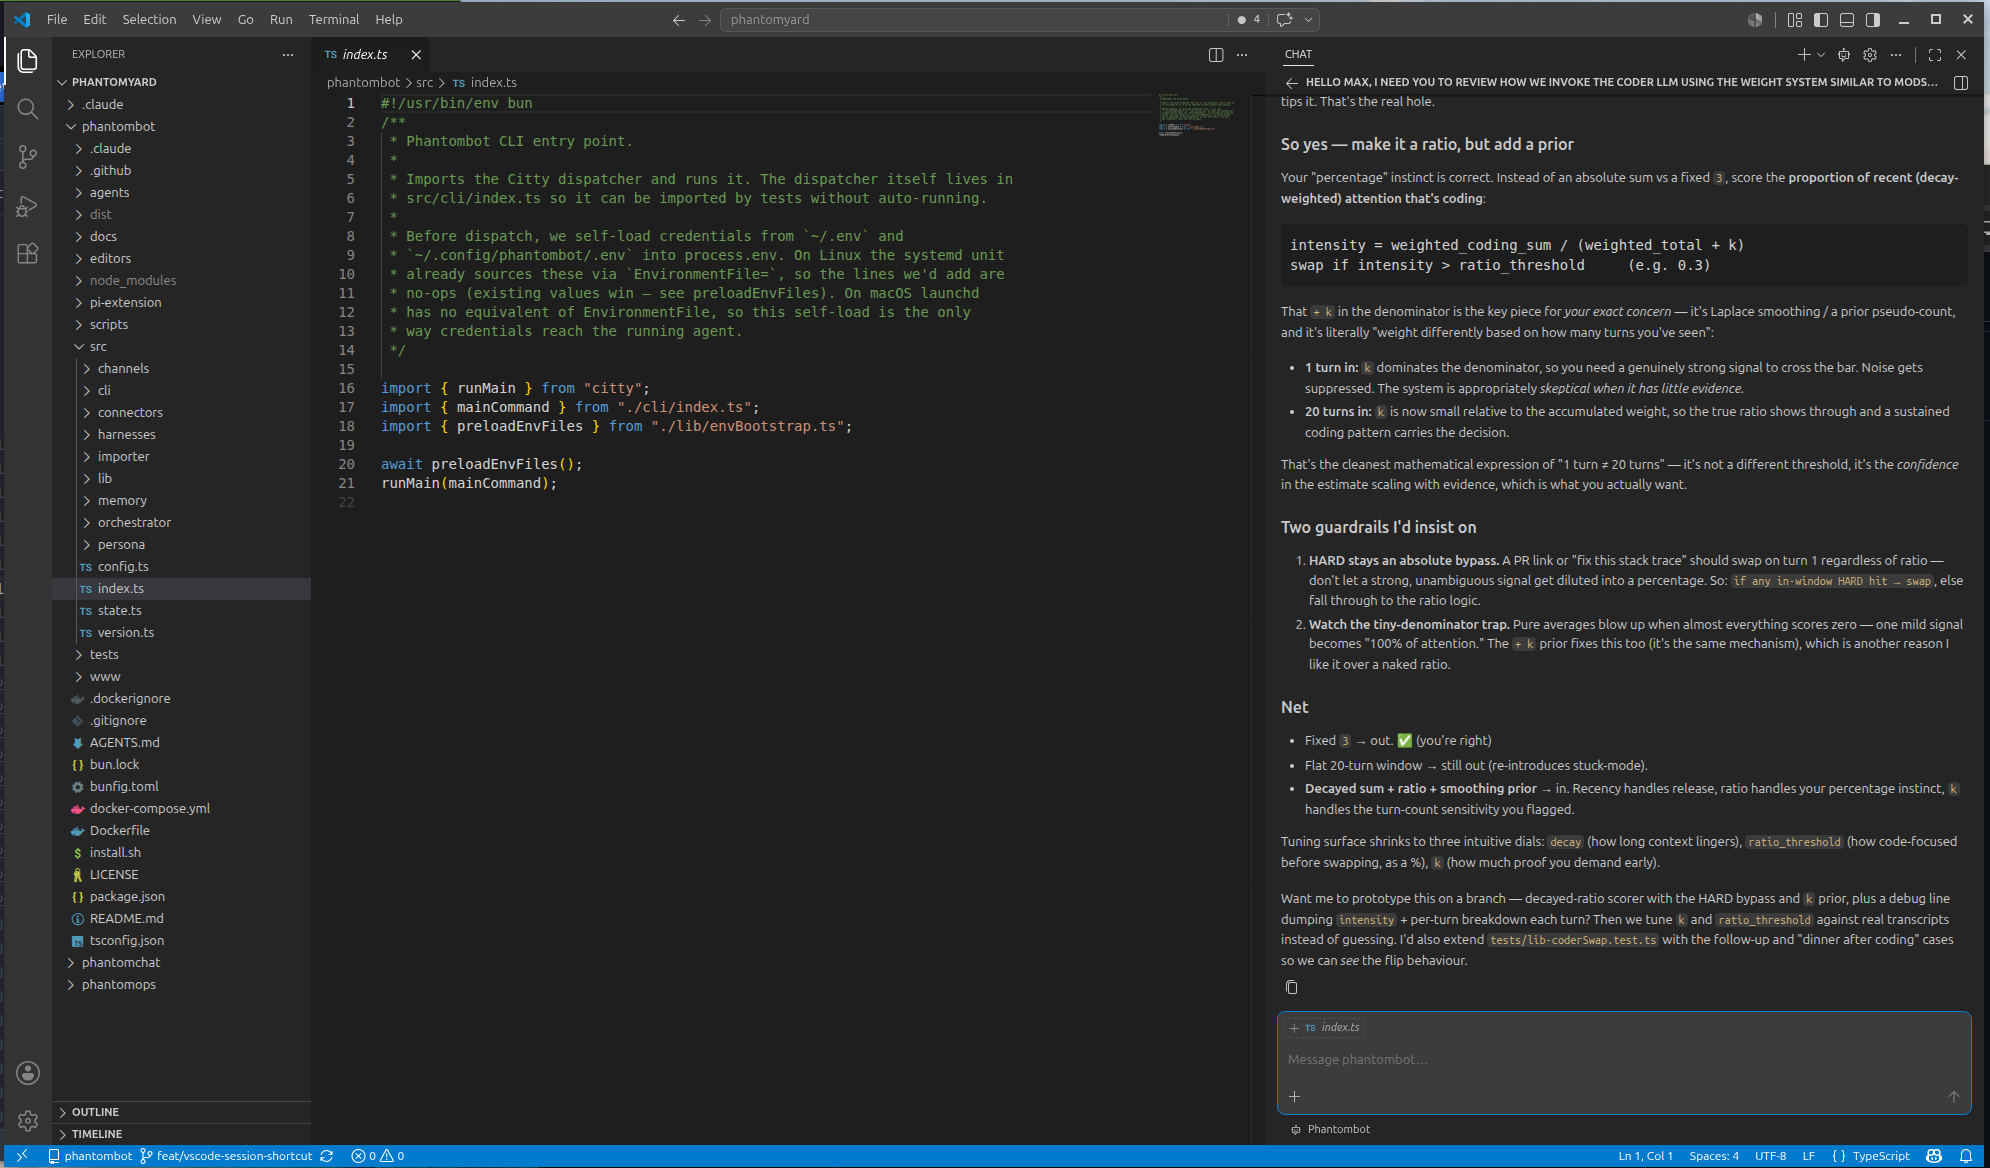This screenshot has height=1168, width=1990.
Task: Send the chat message with arrow
Action: 1953,1096
